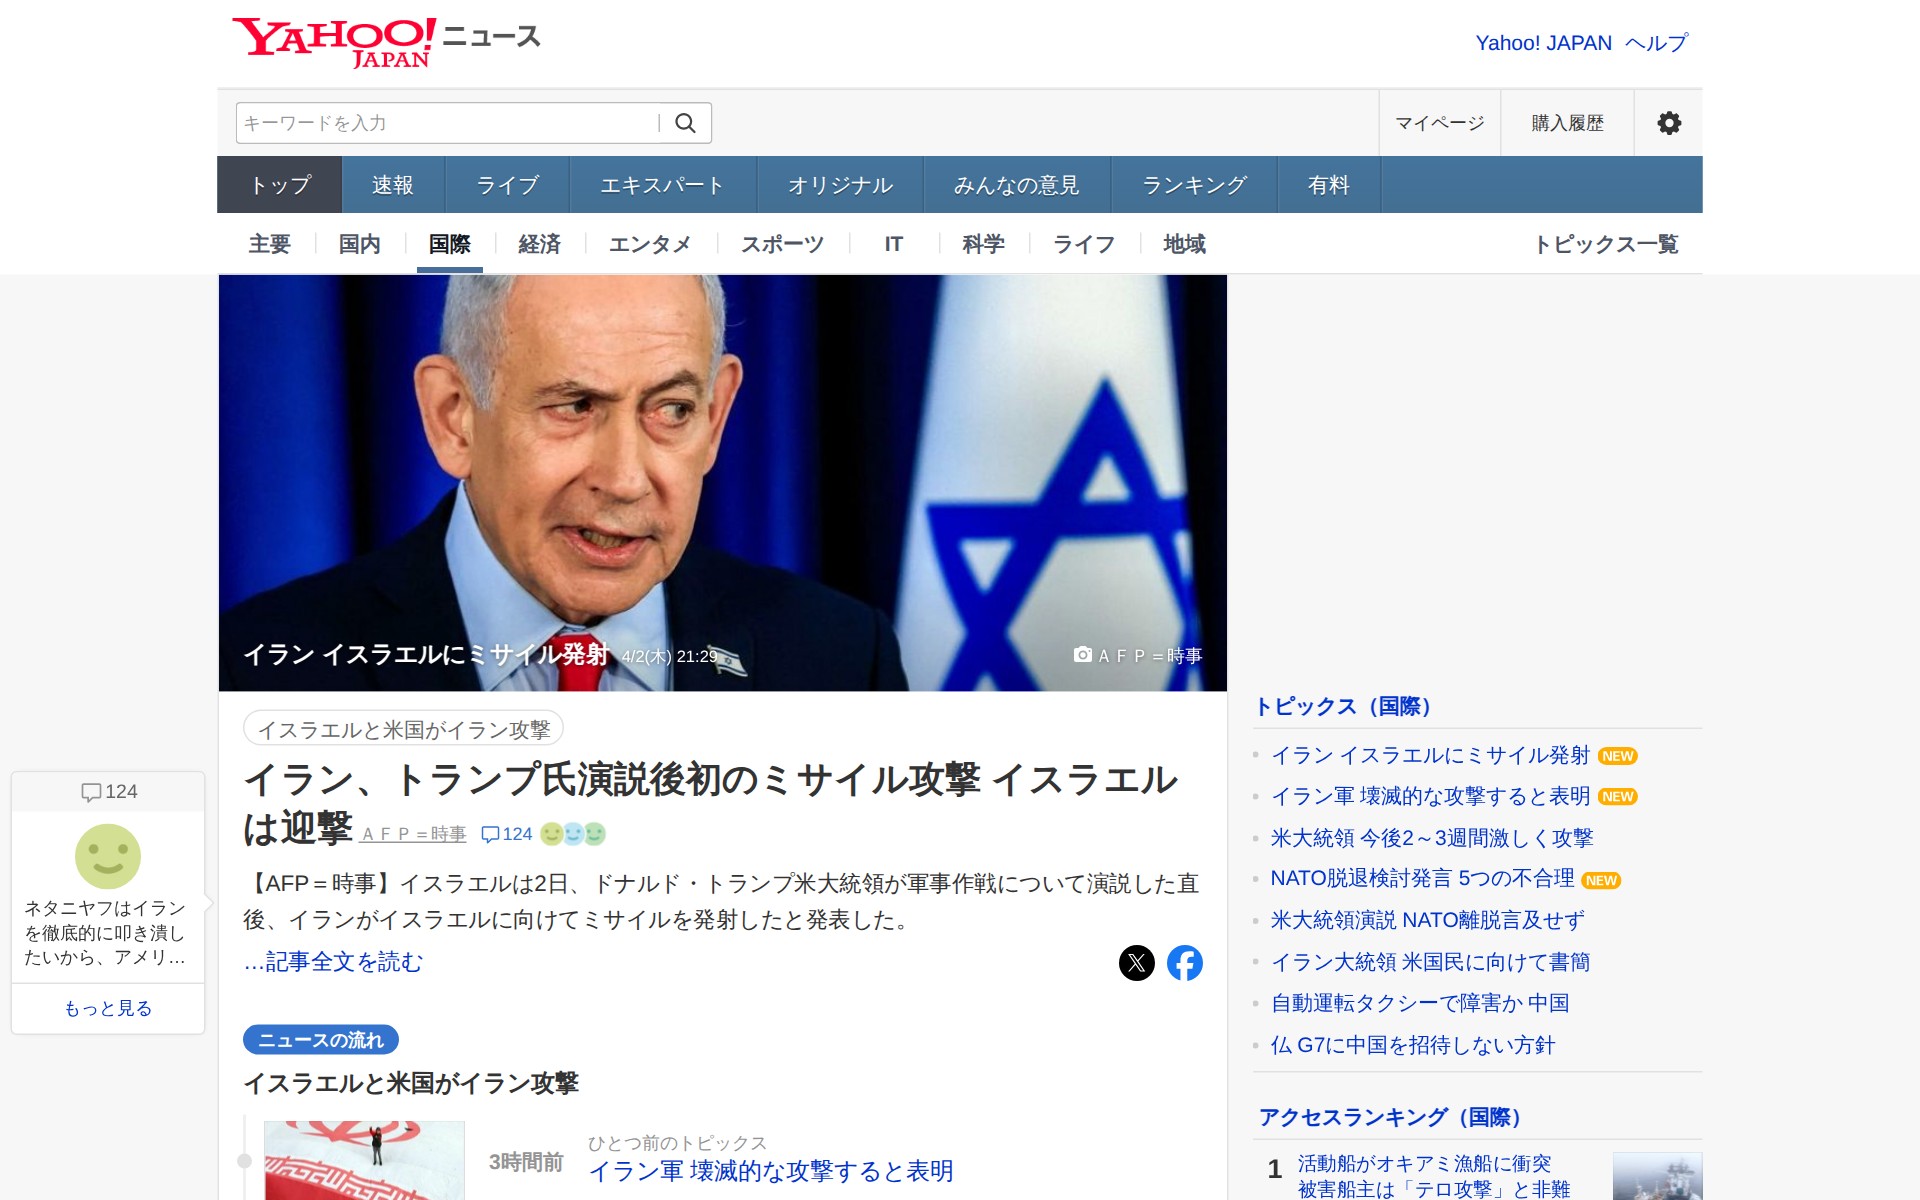Click the keyword search input field
This screenshot has width=1920, height=1200.
point(448,123)
